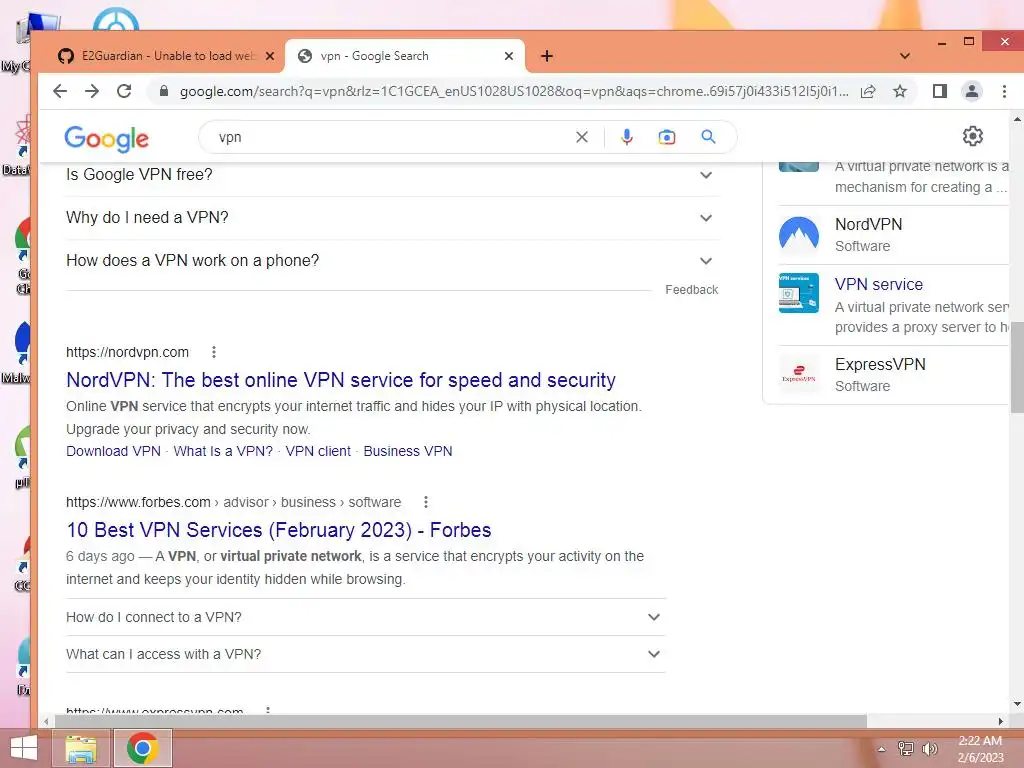The height and width of the screenshot is (768, 1024).
Task: Open Chrome's three-dot menu
Action: pyautogui.click(x=1004, y=91)
